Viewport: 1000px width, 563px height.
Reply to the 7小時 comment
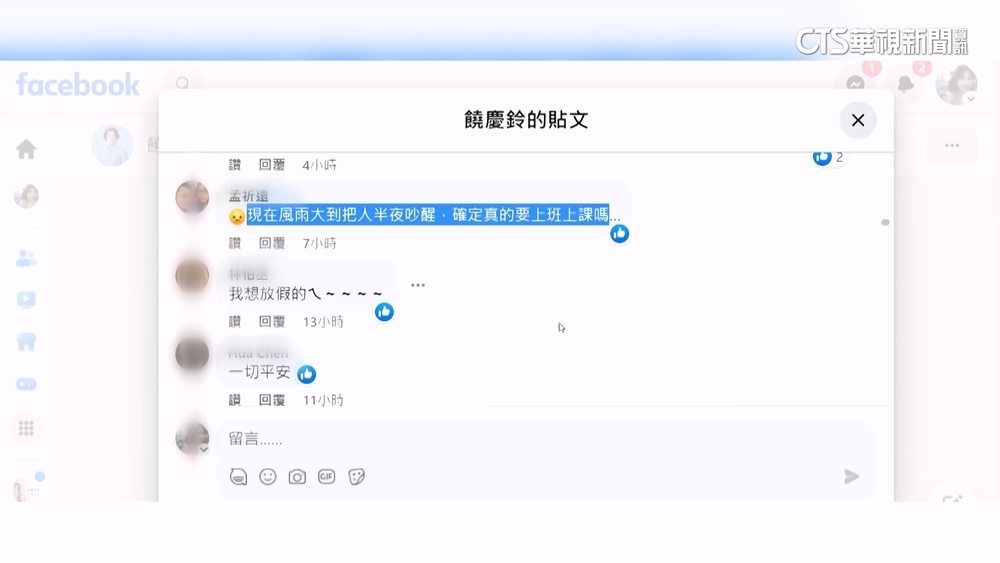(272, 243)
